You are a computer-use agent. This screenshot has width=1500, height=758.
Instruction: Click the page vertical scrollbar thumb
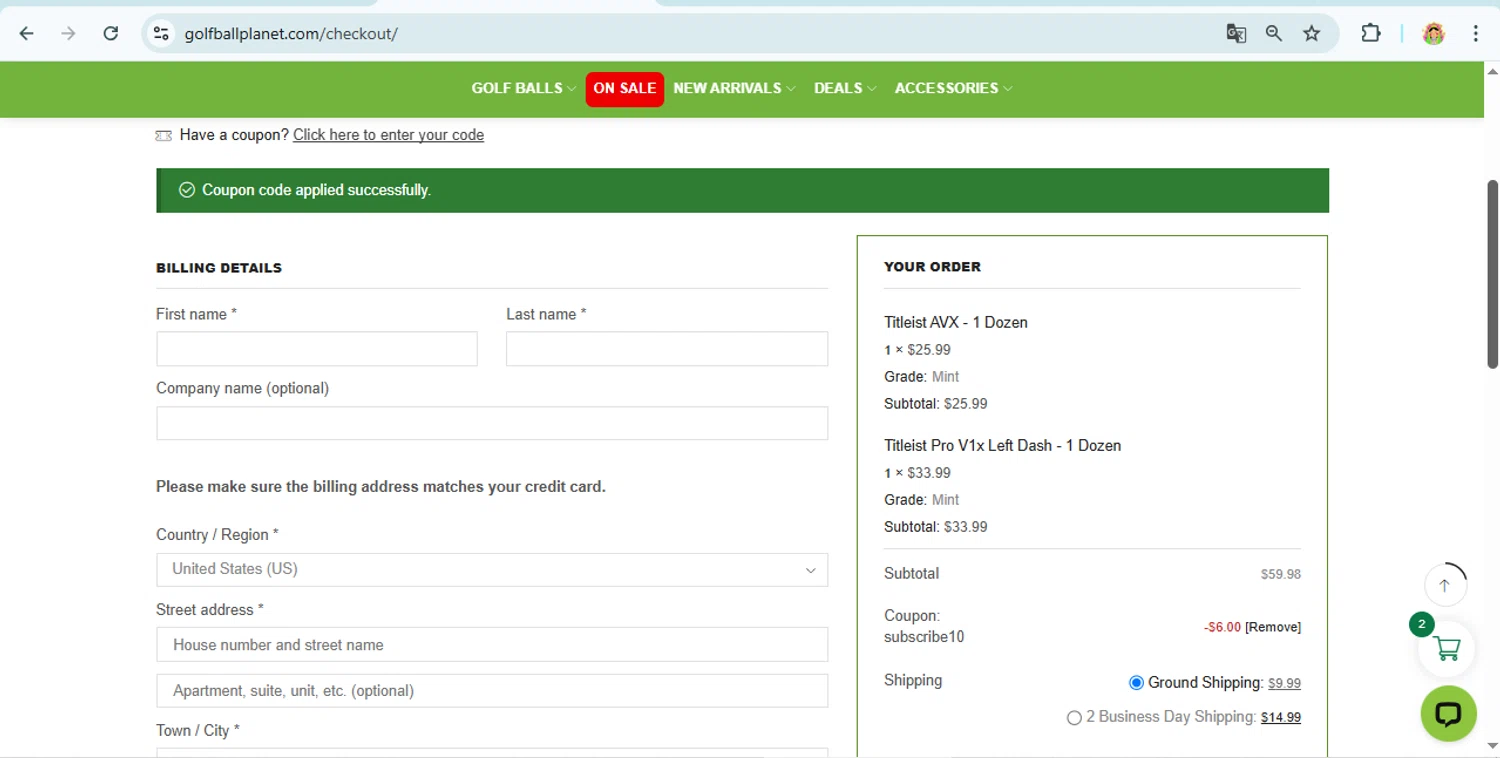pos(1493,274)
